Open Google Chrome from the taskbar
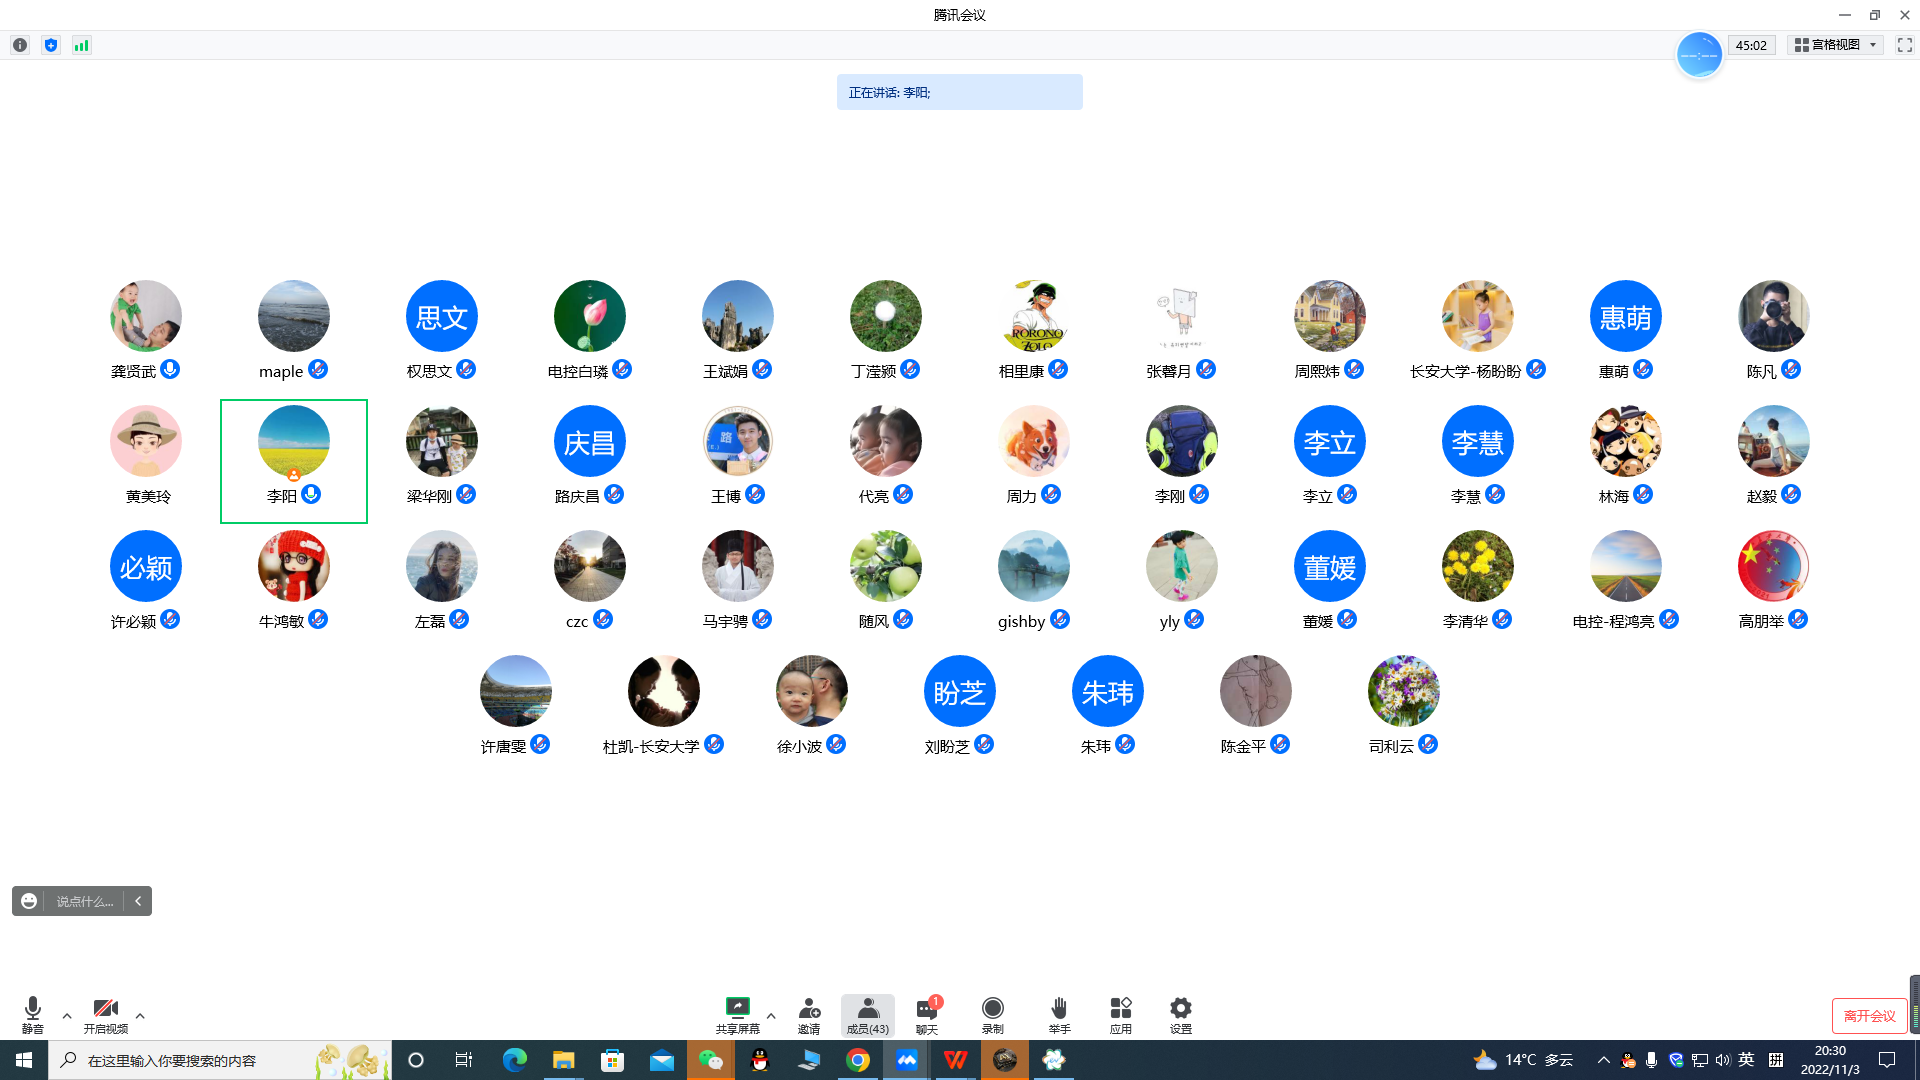The height and width of the screenshot is (1080, 1920). pyautogui.click(x=858, y=1060)
